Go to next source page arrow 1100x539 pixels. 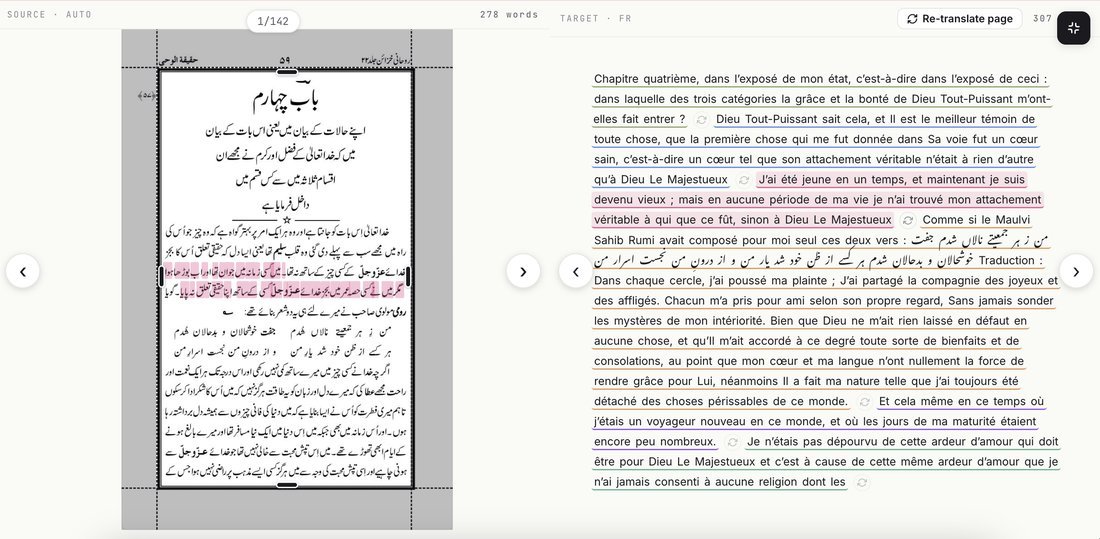523,271
